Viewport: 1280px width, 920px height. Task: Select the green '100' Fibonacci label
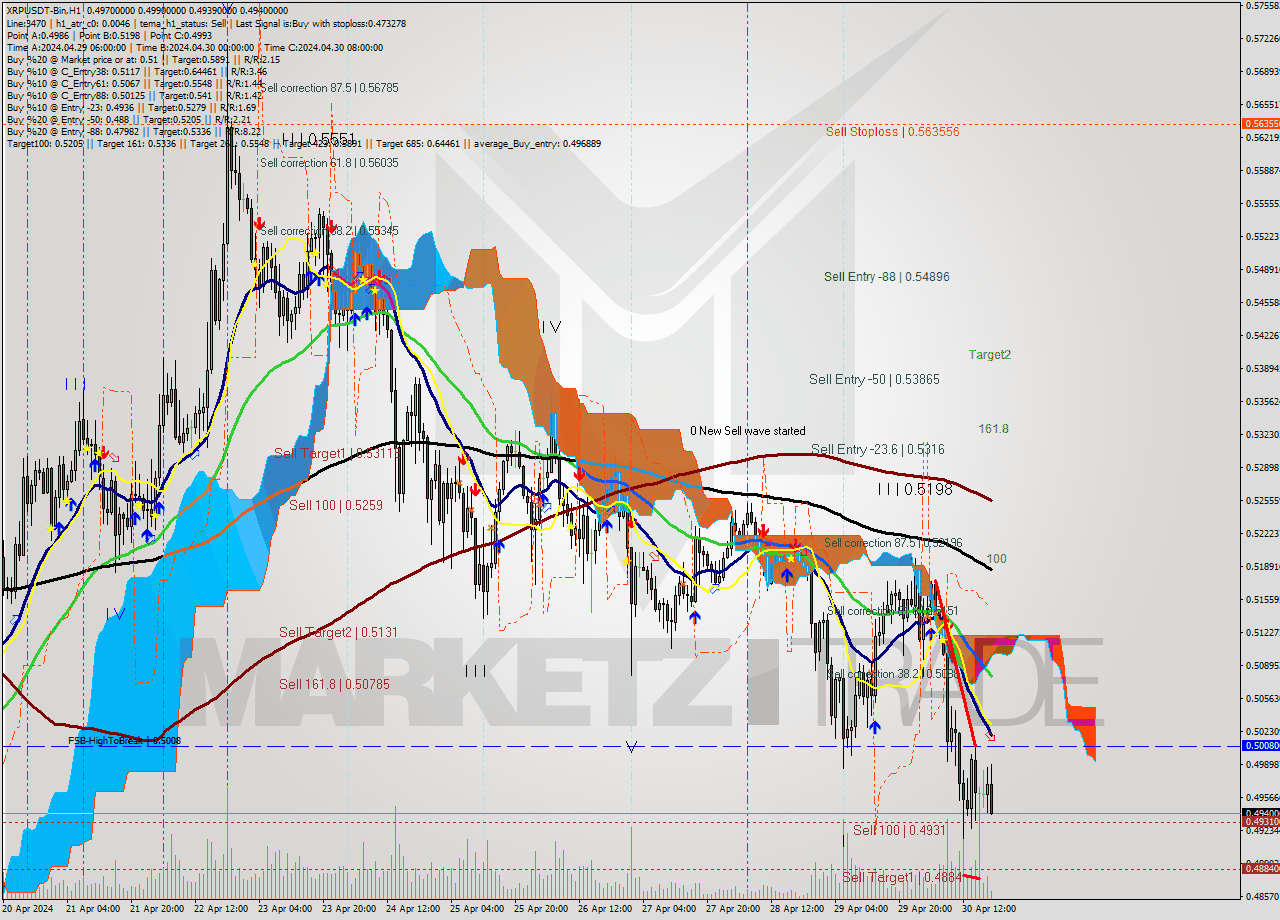pyautogui.click(x=996, y=558)
